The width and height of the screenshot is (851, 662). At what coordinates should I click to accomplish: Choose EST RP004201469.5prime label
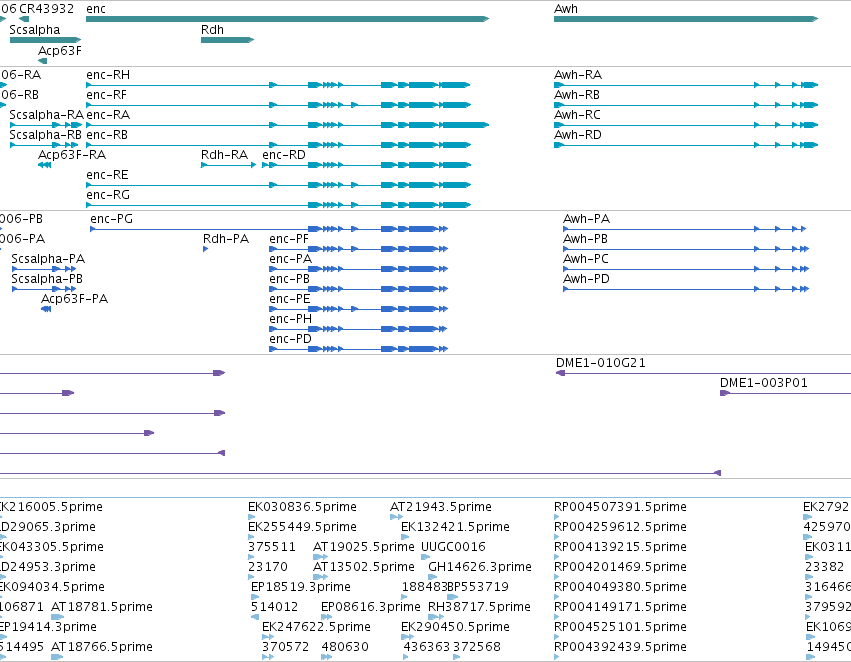coord(620,567)
